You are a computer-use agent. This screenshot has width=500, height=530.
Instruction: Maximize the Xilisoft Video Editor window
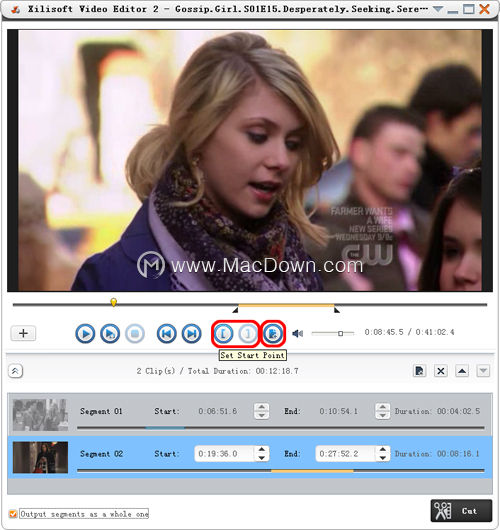(469, 9)
